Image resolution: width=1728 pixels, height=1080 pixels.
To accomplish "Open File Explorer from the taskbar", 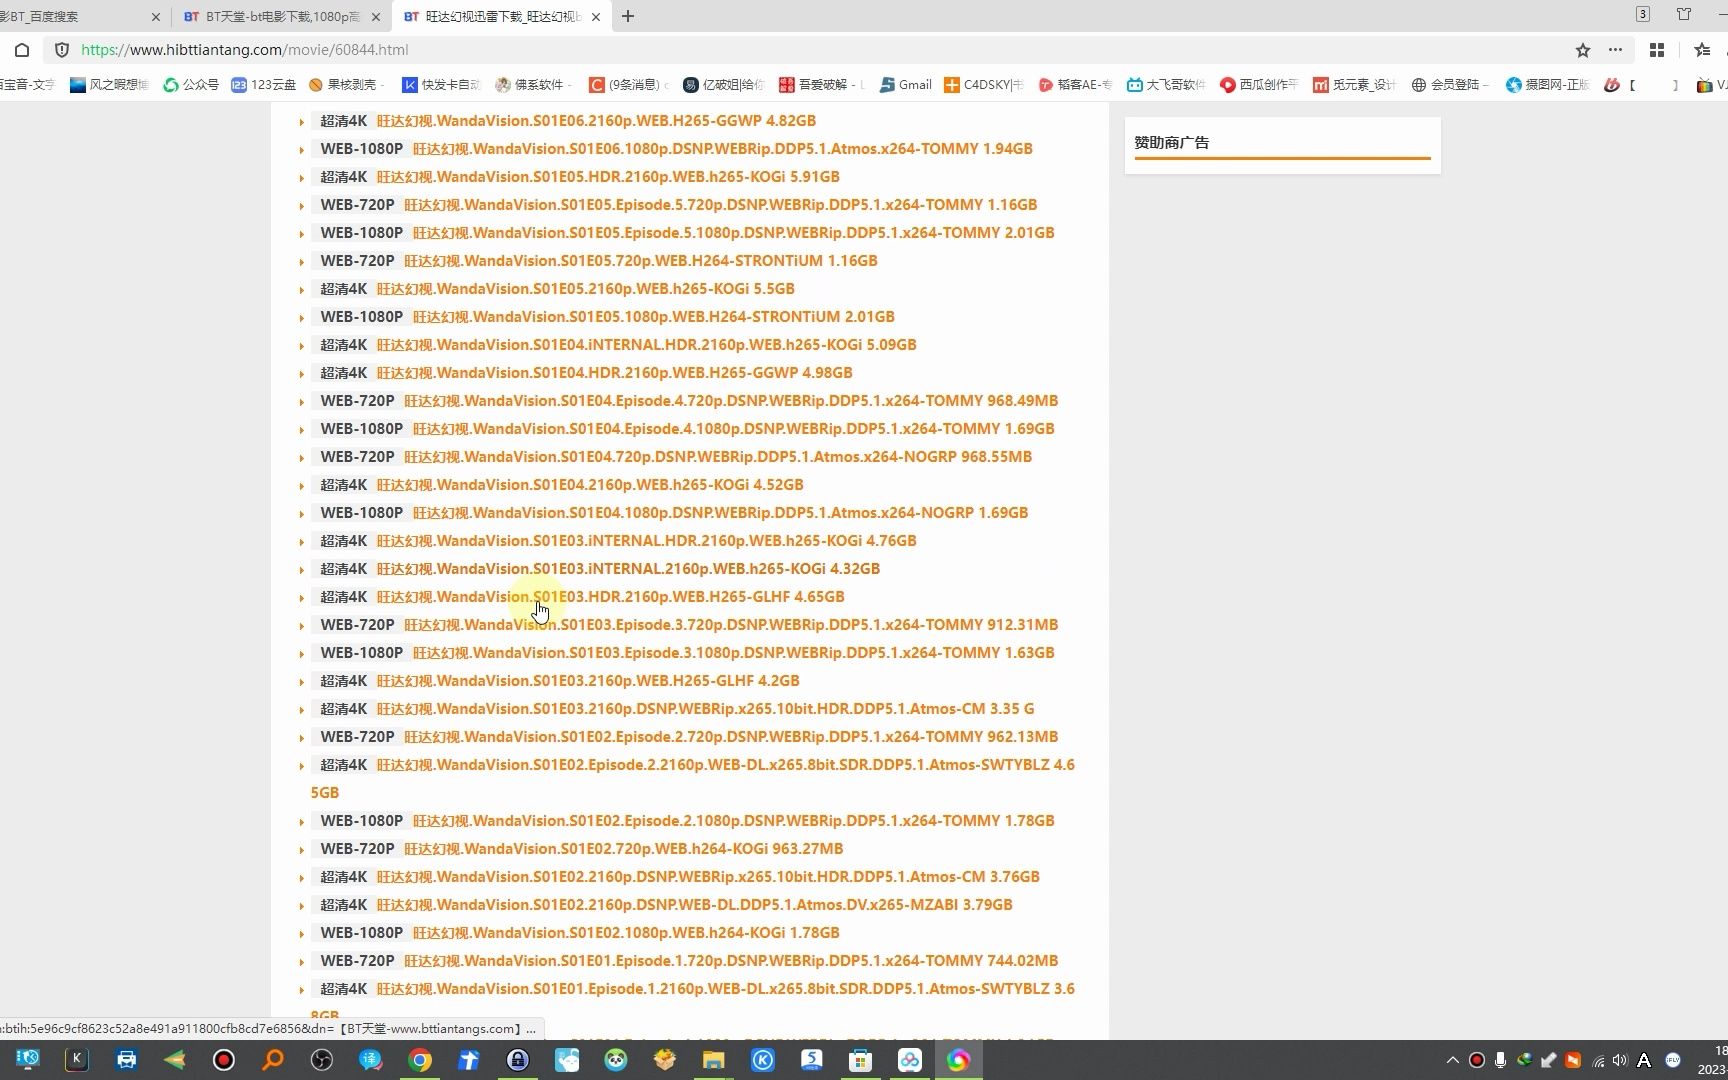I will pos(713,1060).
